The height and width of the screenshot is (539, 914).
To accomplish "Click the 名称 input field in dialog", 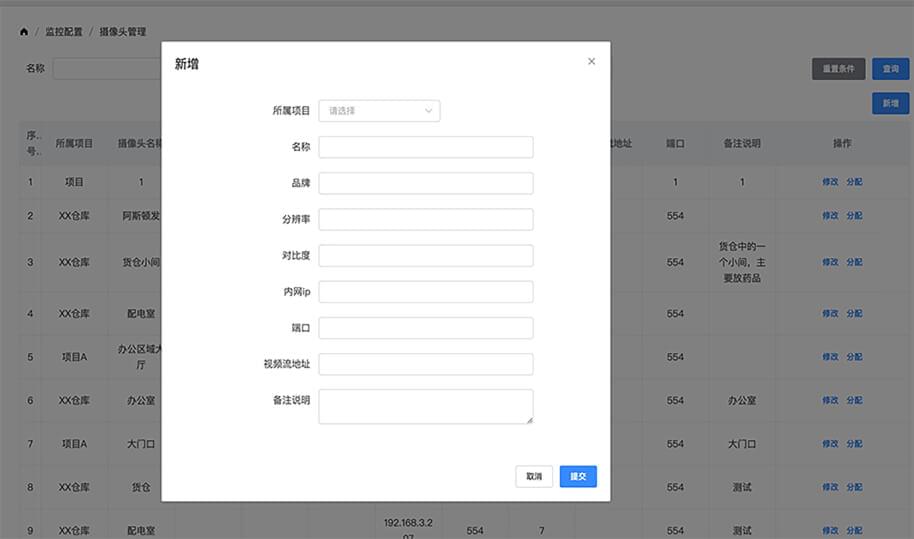I will [425, 147].
